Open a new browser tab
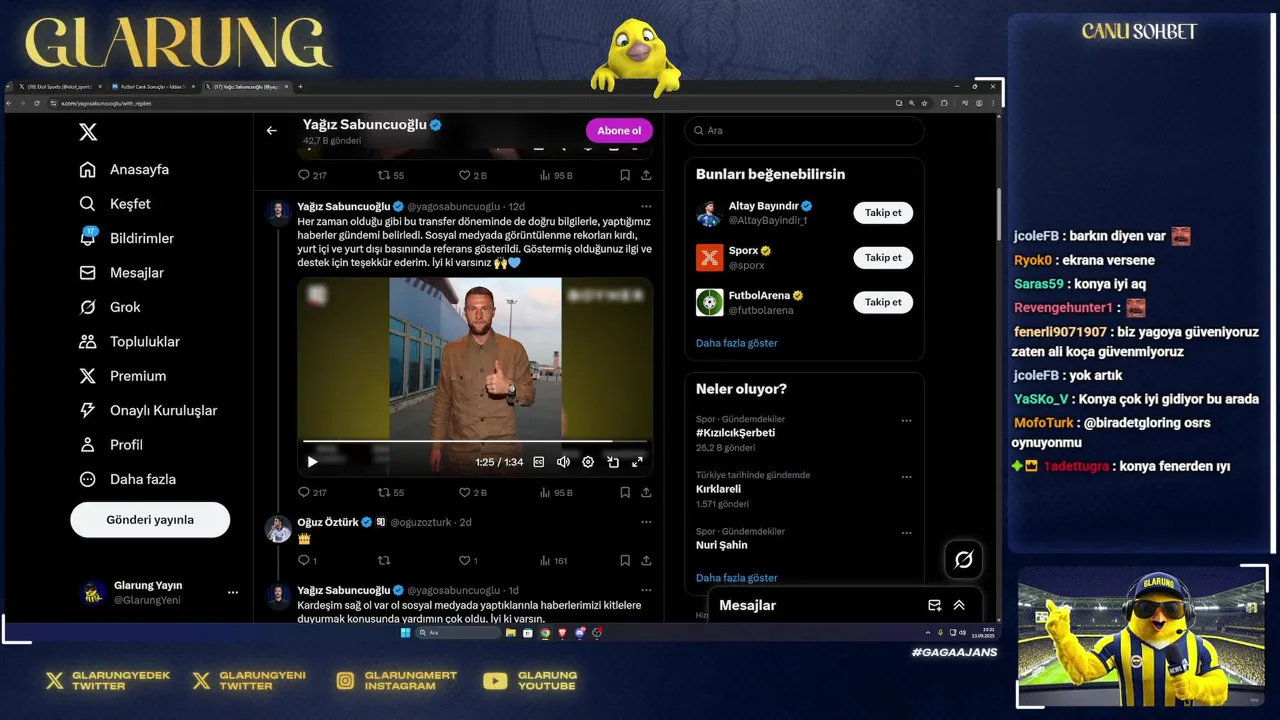1280x720 pixels. (x=299, y=87)
